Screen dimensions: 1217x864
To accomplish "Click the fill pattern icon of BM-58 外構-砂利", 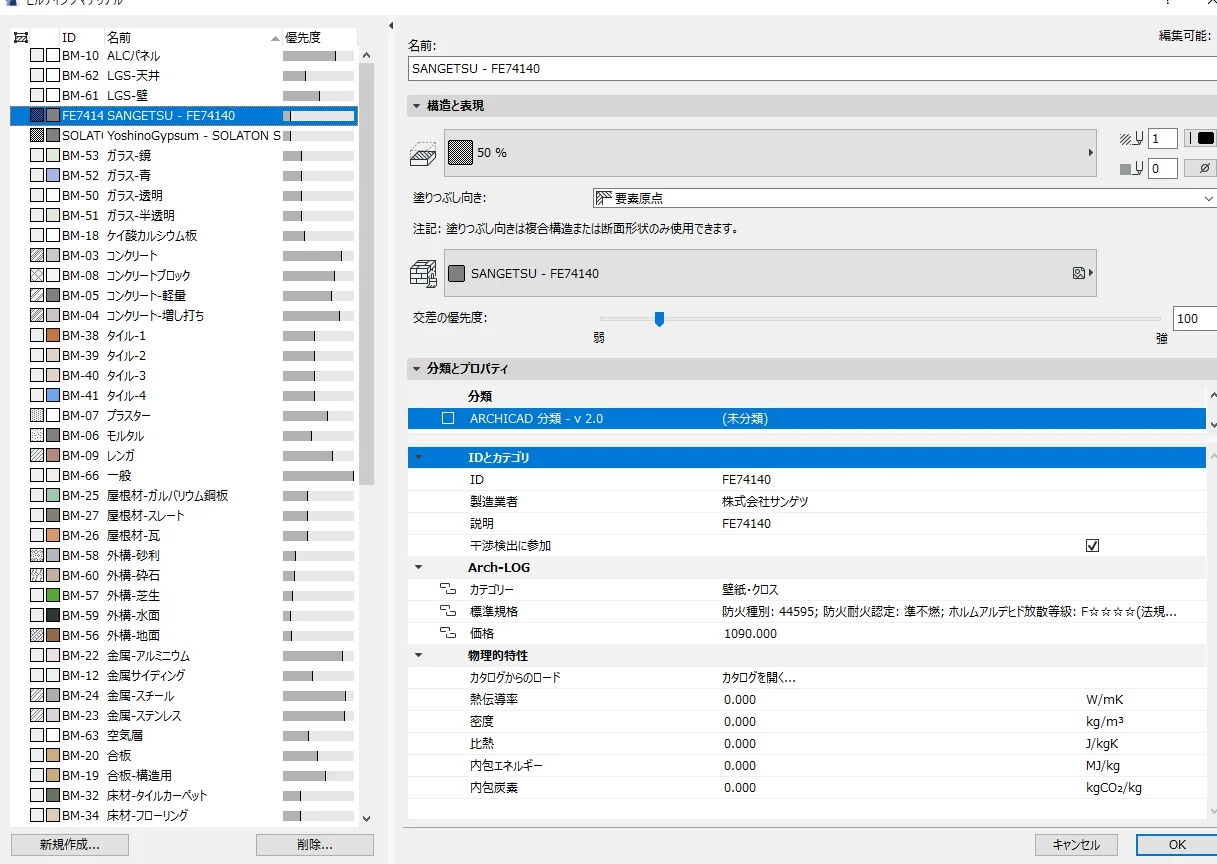I will (x=37, y=556).
